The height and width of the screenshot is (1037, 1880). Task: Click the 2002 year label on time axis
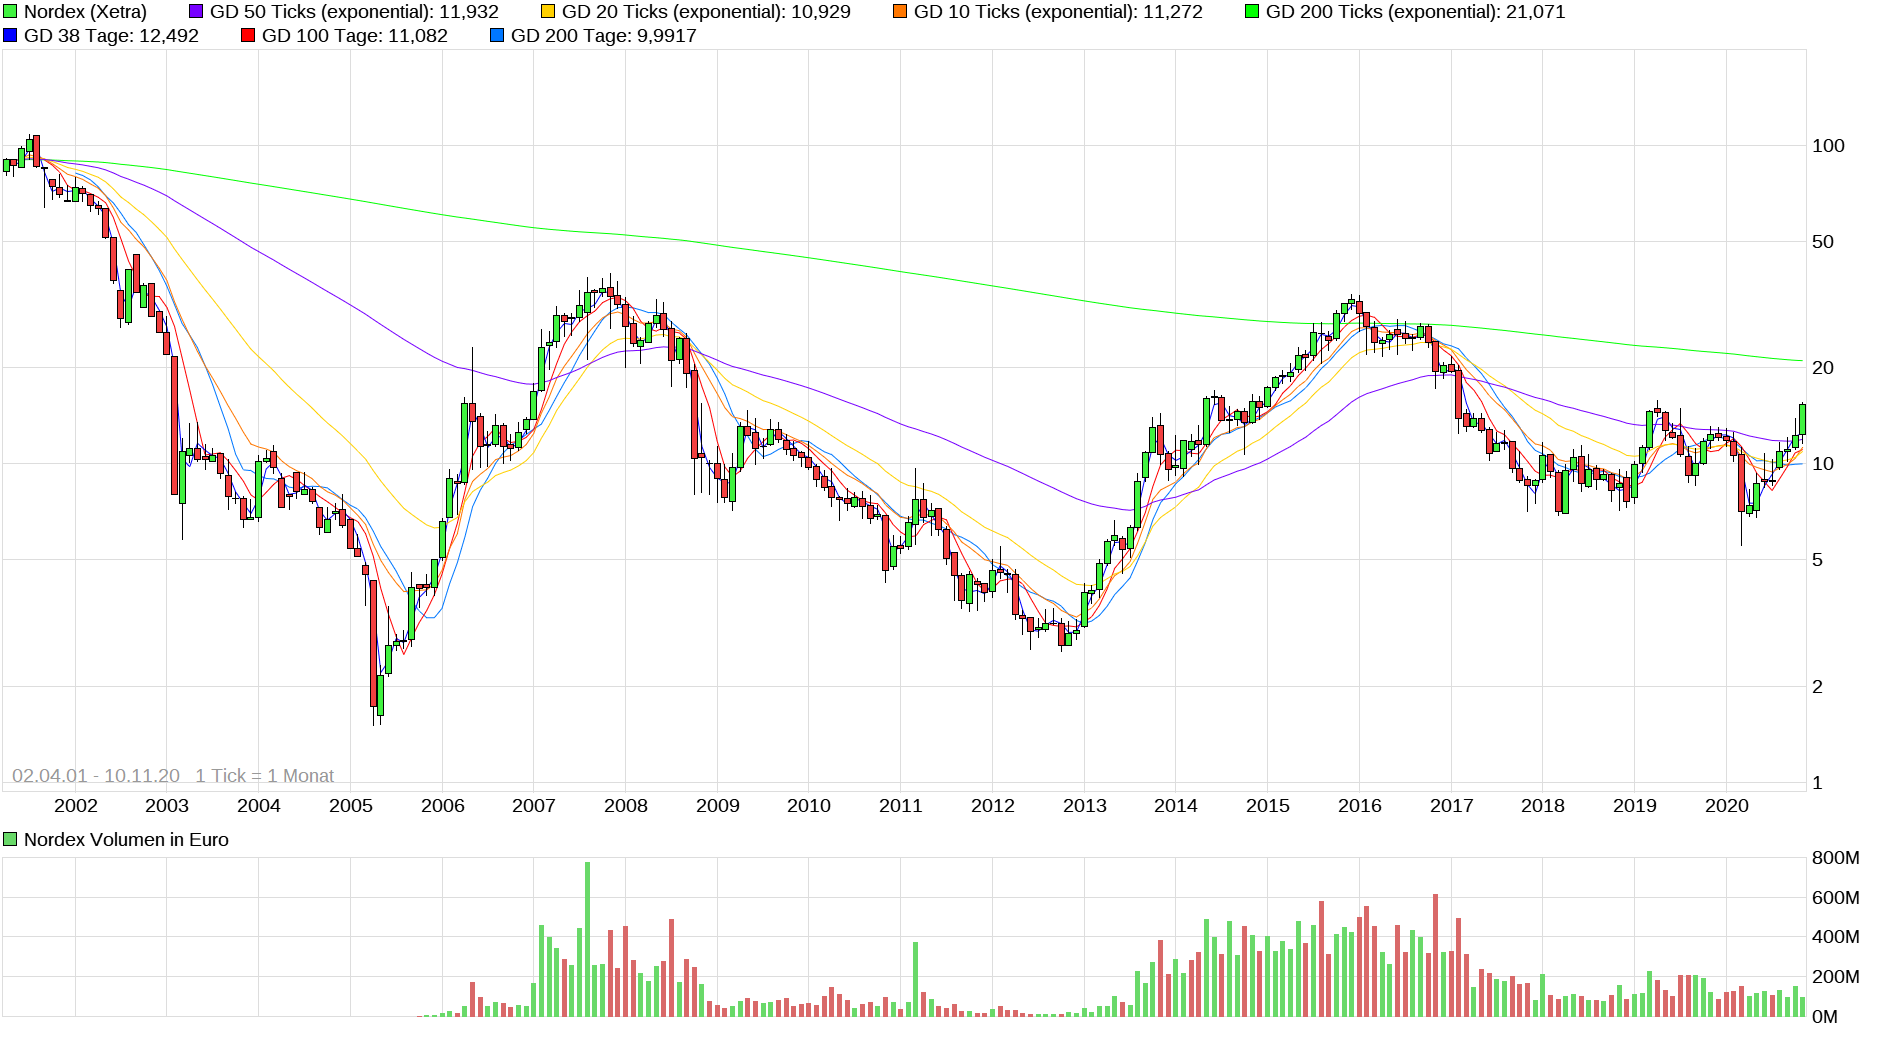pos(76,806)
